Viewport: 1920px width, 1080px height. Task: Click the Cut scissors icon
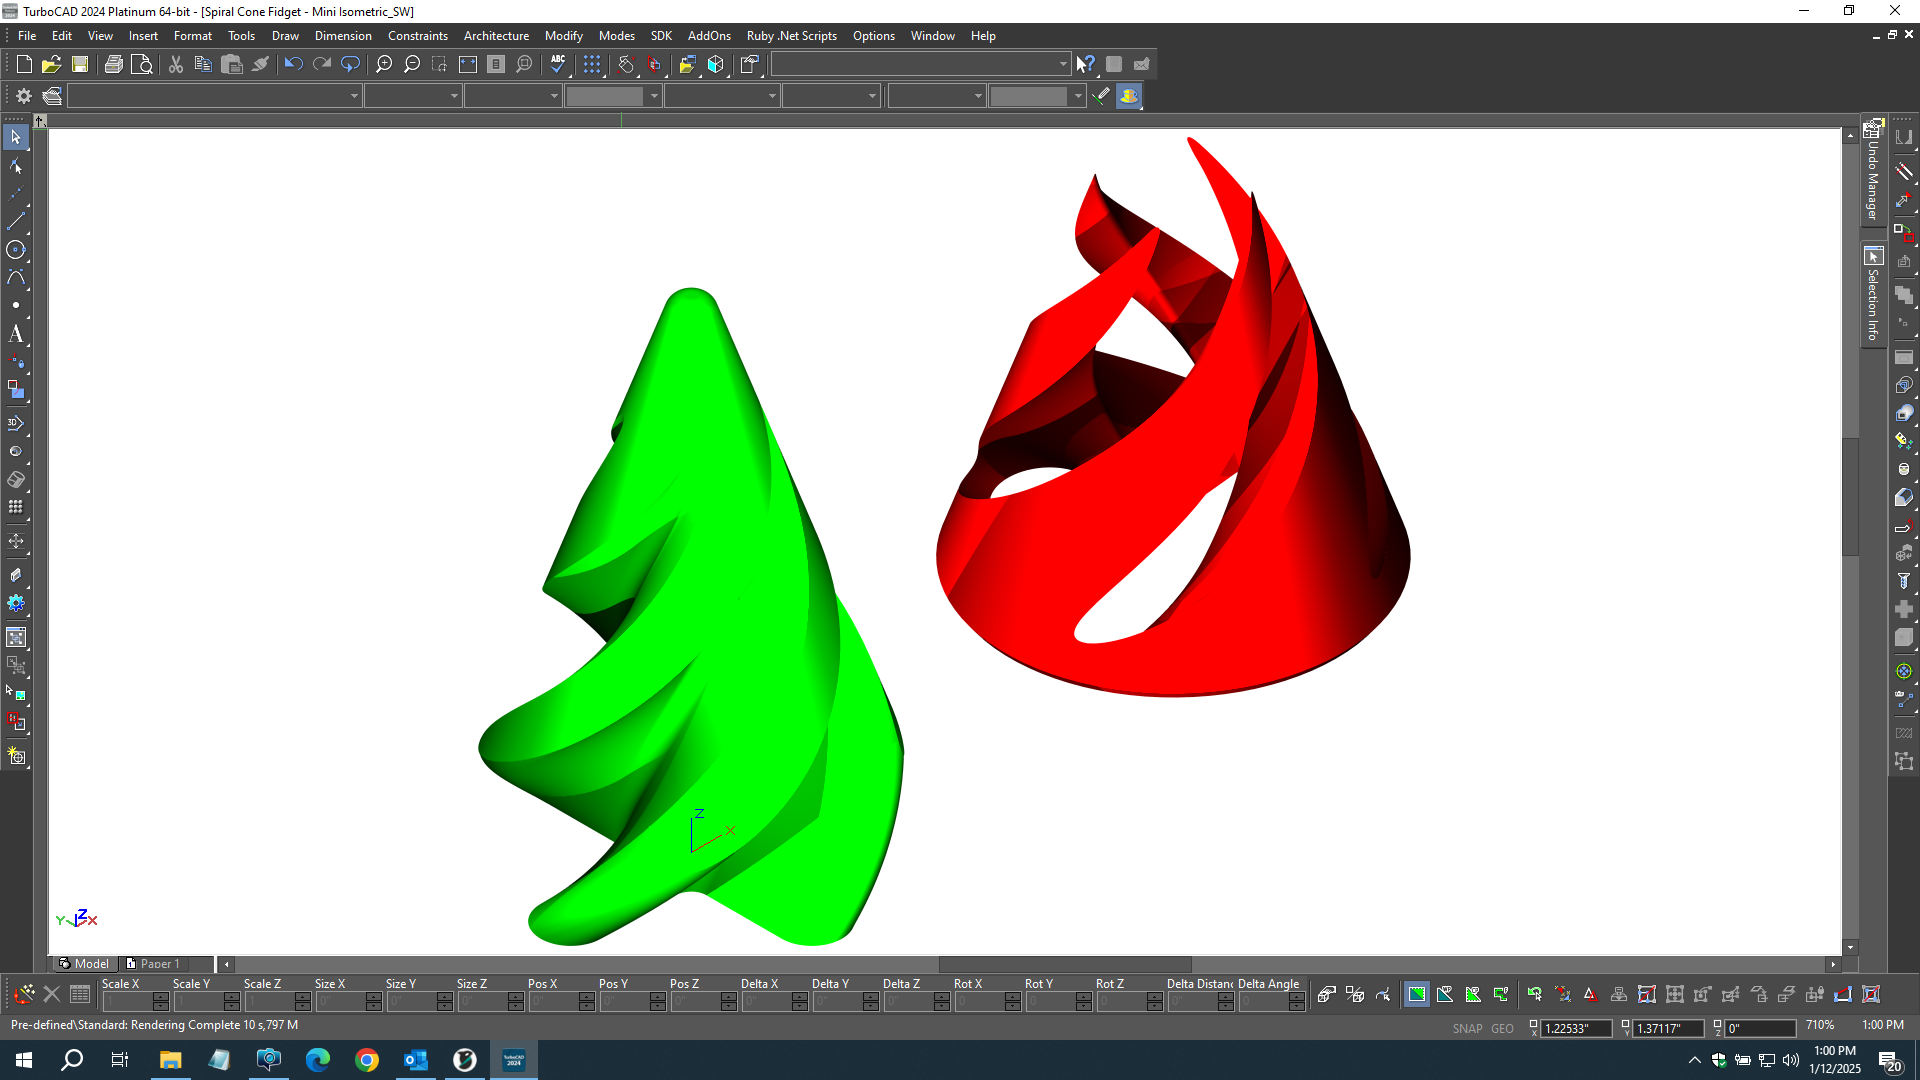pos(176,64)
